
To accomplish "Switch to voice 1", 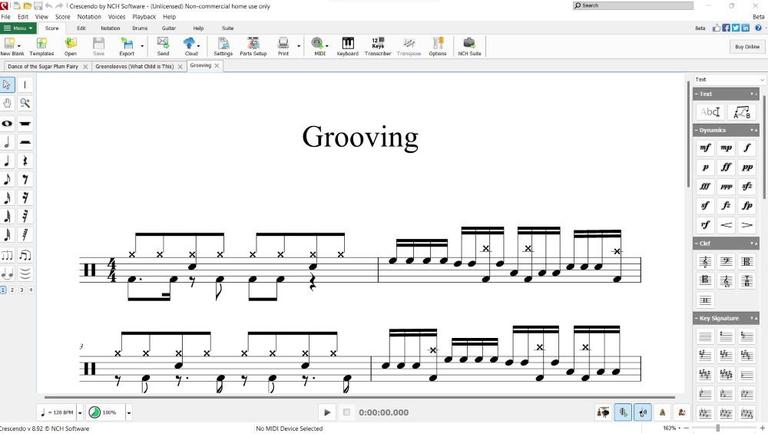I will pyautogui.click(x=3, y=290).
